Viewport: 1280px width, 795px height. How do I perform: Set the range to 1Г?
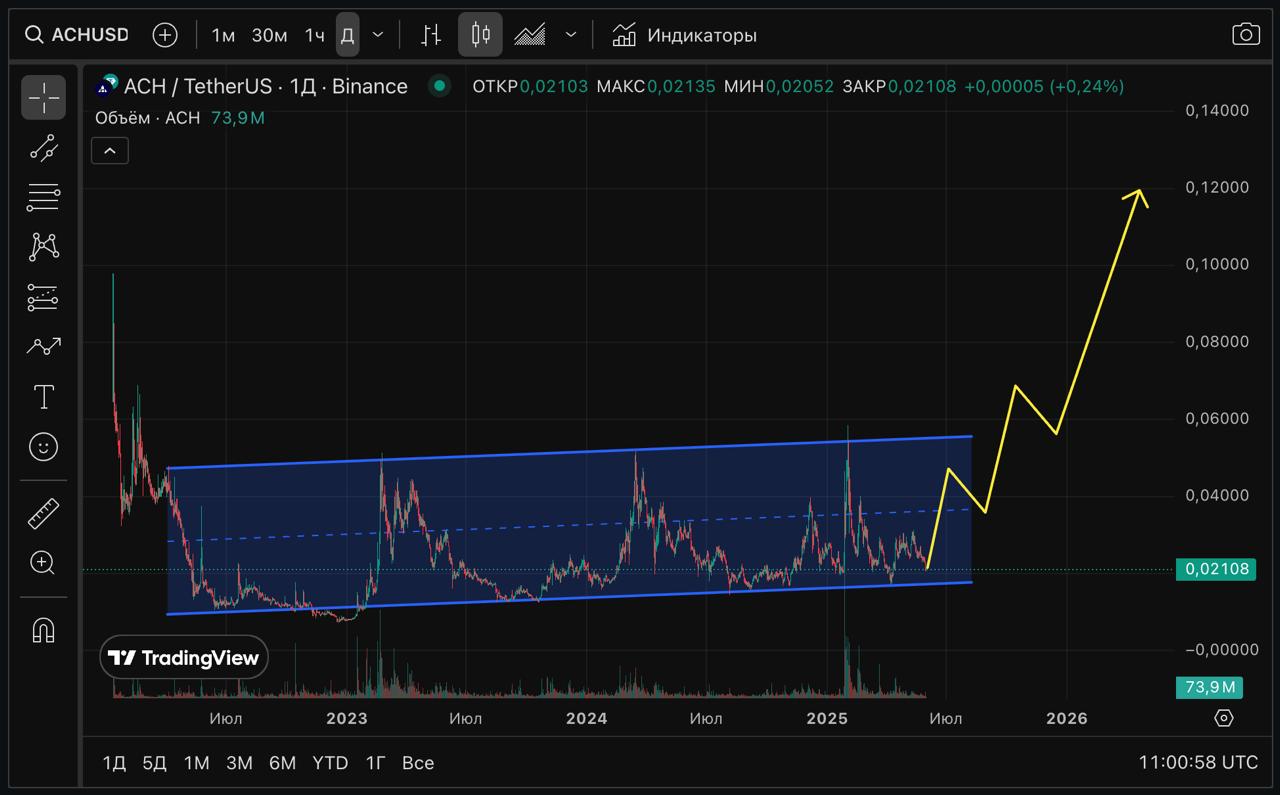375,763
